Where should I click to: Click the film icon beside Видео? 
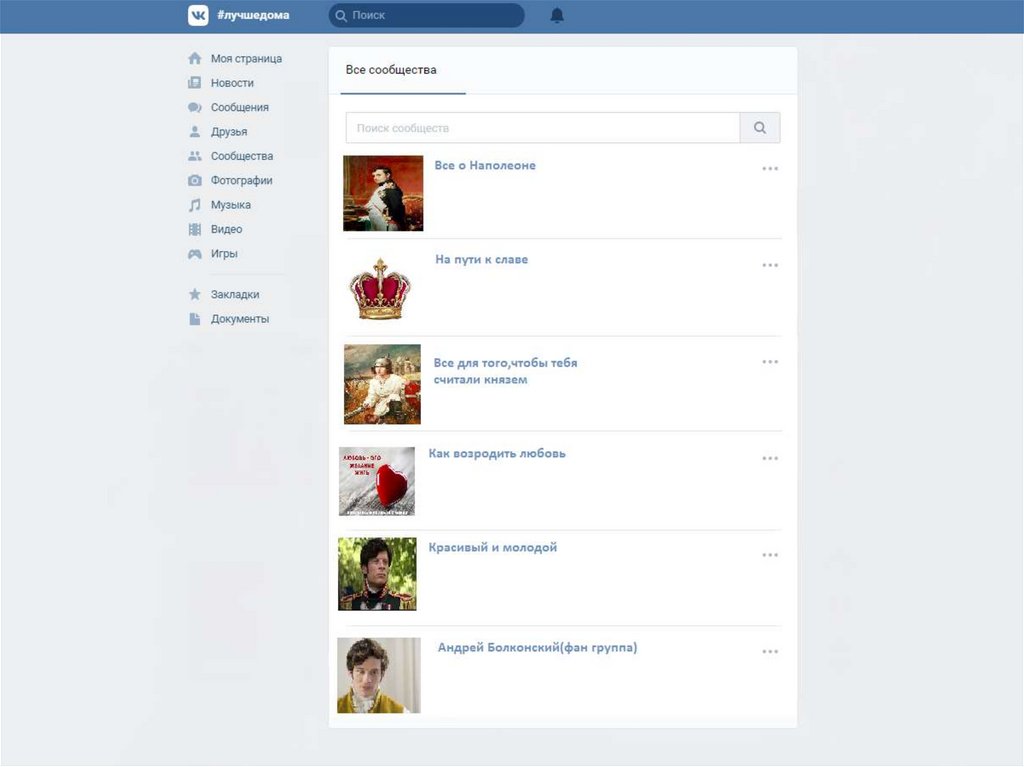pyautogui.click(x=195, y=229)
